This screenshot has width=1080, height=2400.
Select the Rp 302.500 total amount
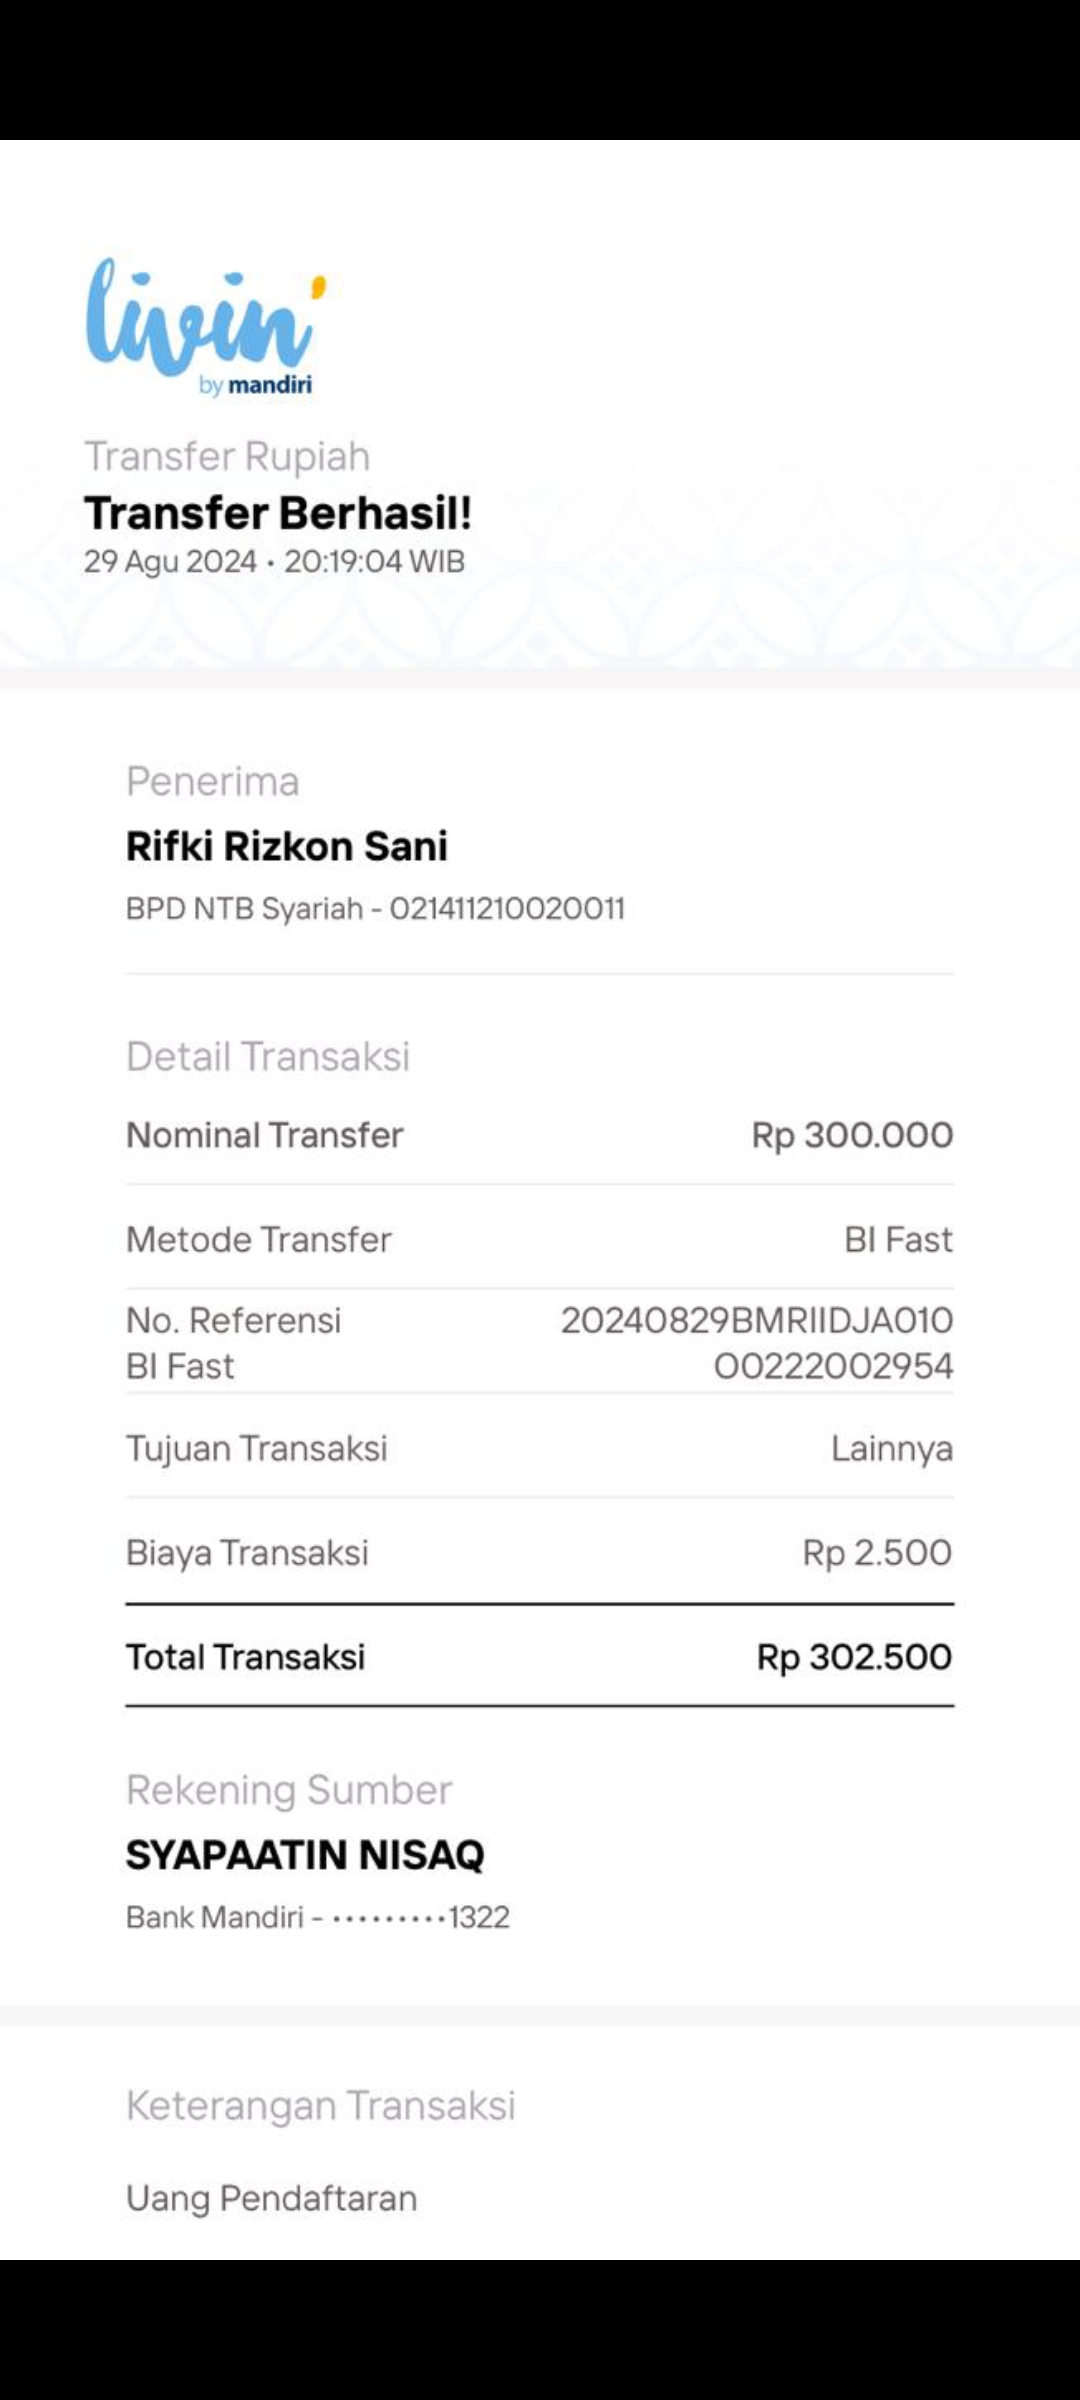[x=854, y=1657]
